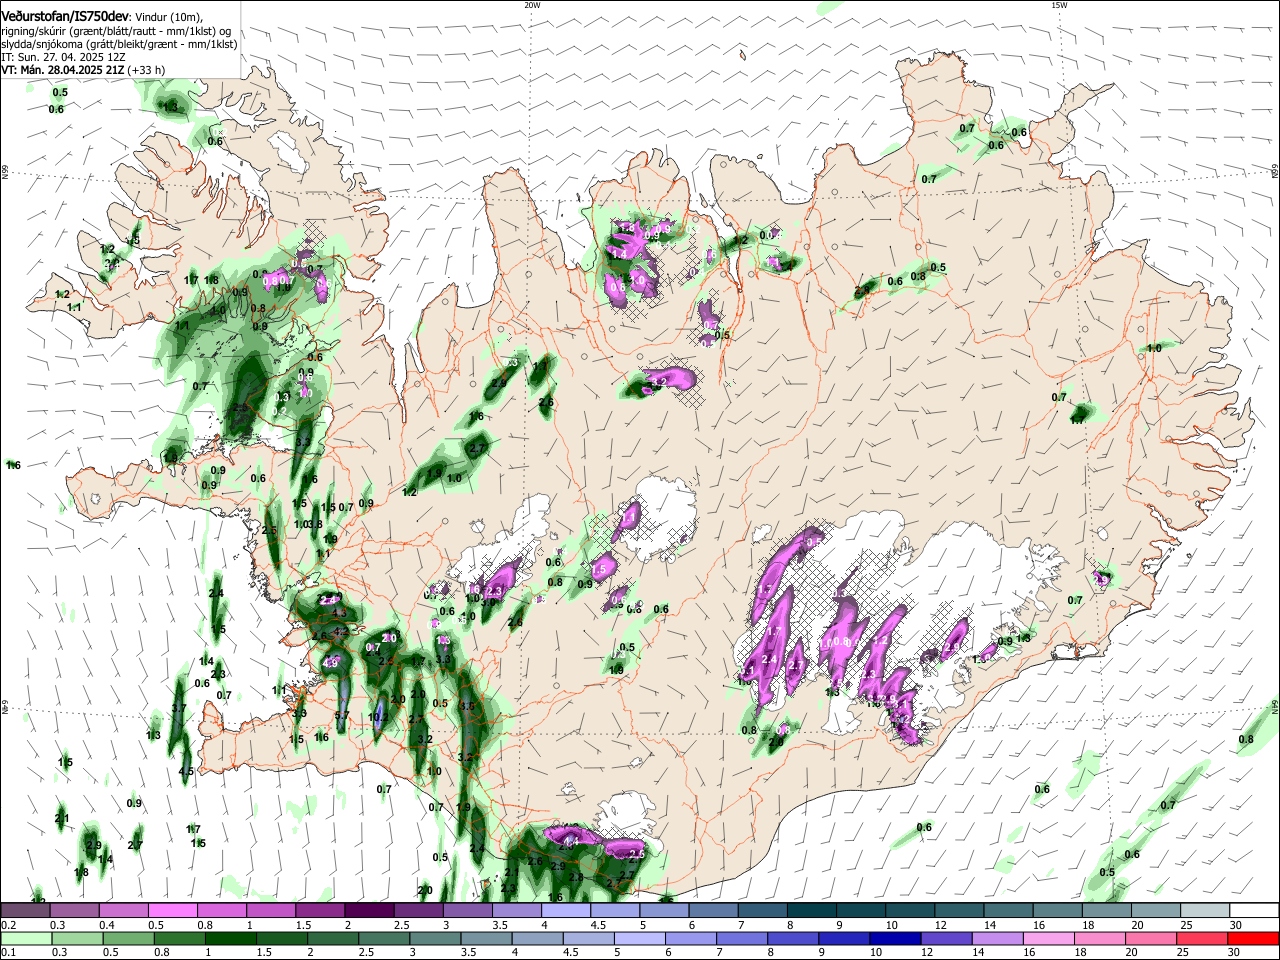The width and height of the screenshot is (1280, 960).
Task: Pick the snow legend swatch for 0.2
Action: tap(25, 910)
